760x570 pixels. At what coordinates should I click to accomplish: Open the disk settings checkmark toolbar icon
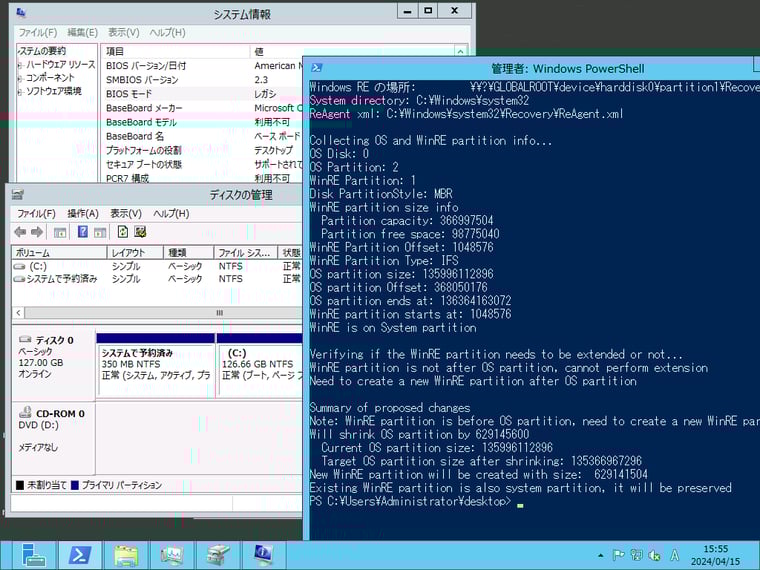point(140,232)
